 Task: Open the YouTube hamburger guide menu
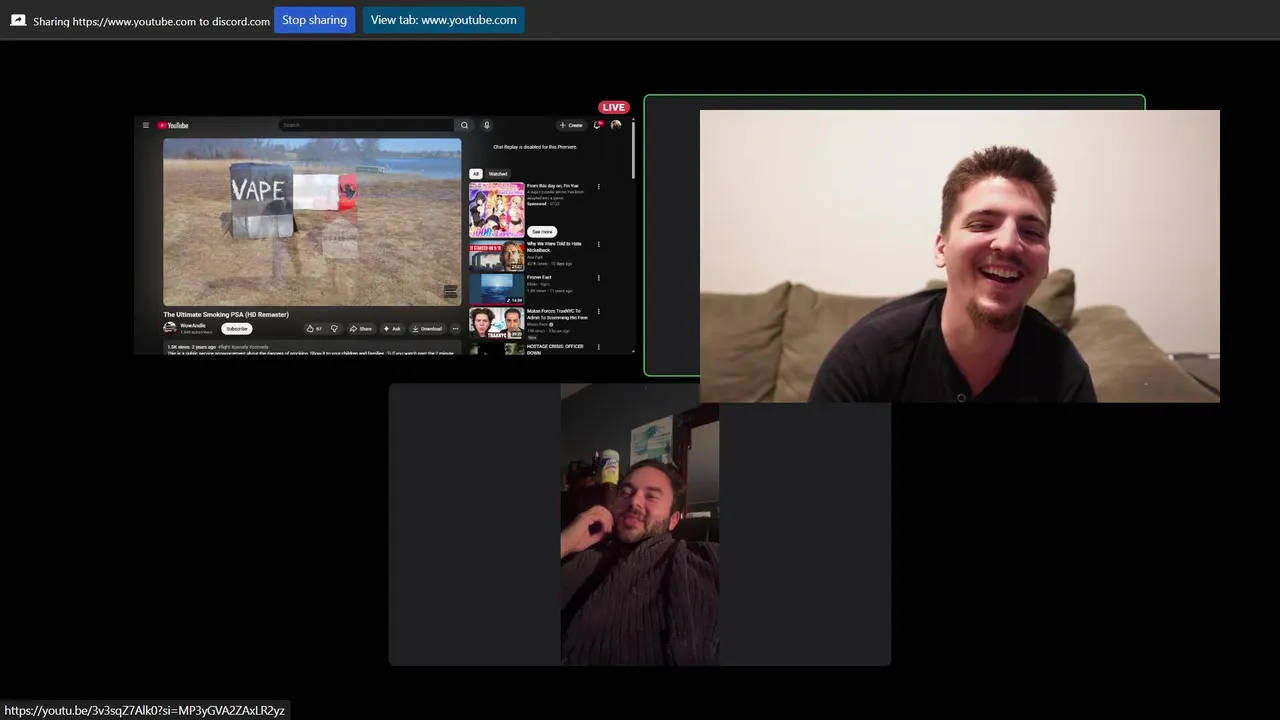point(145,125)
